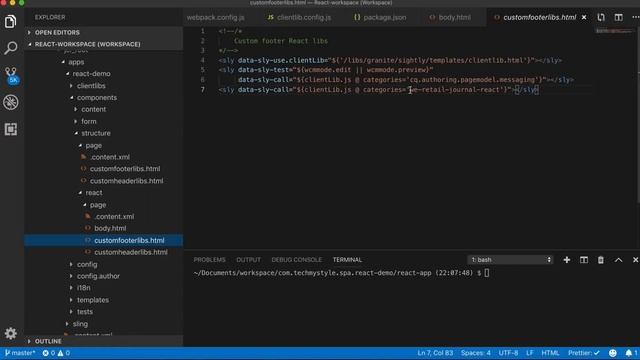Click Spaces: 4 indentation setting
The height and width of the screenshot is (360, 640).
[476, 353]
